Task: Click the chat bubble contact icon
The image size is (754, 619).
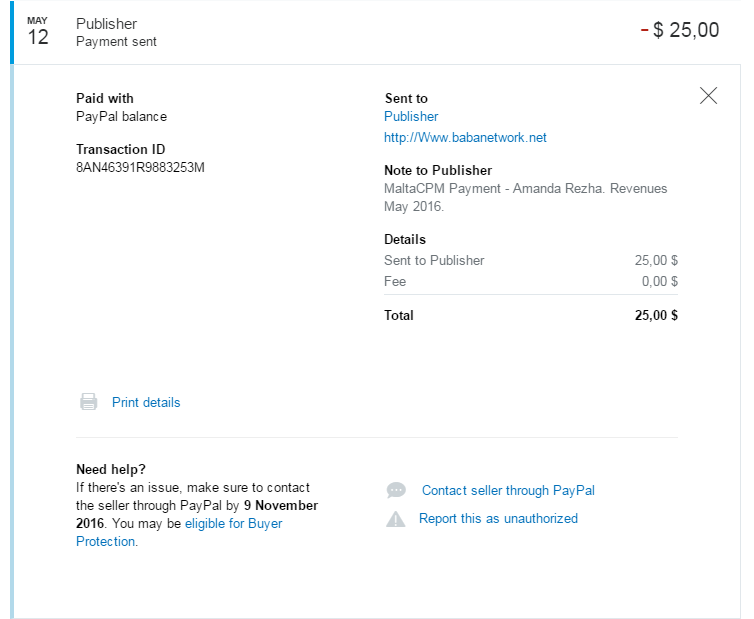Action: [x=396, y=491]
